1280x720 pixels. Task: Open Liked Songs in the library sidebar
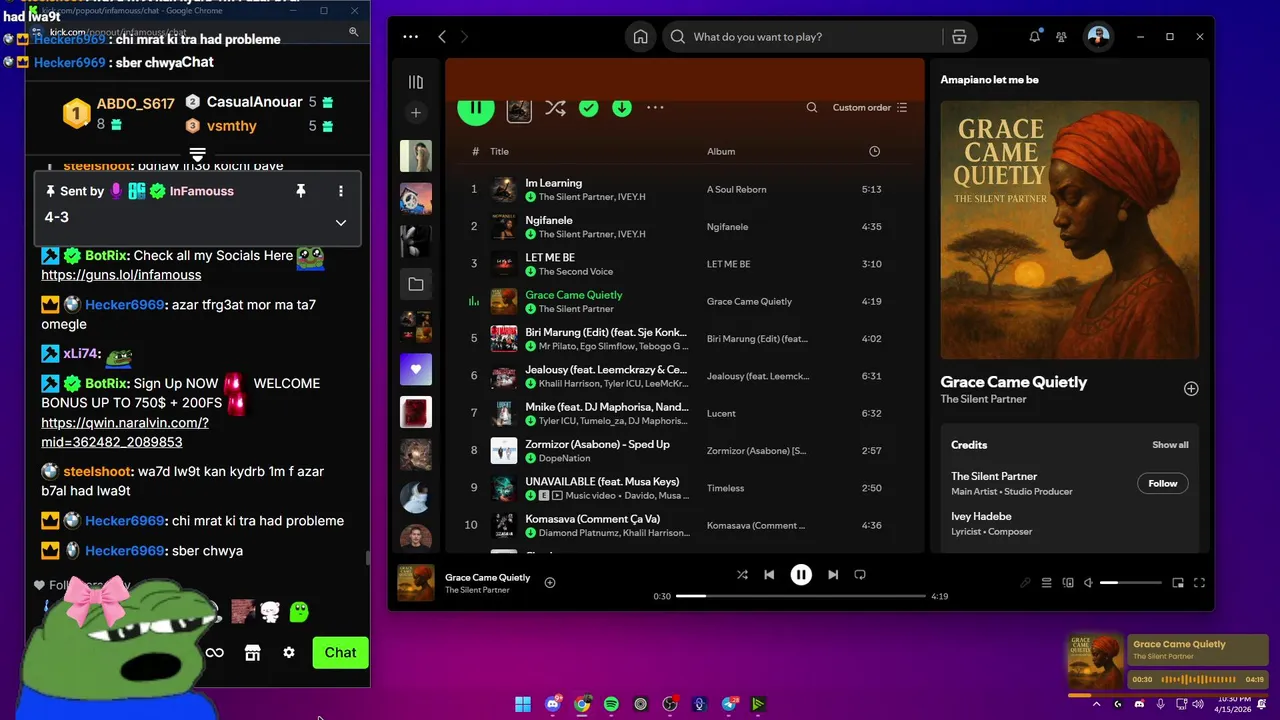[x=416, y=370]
